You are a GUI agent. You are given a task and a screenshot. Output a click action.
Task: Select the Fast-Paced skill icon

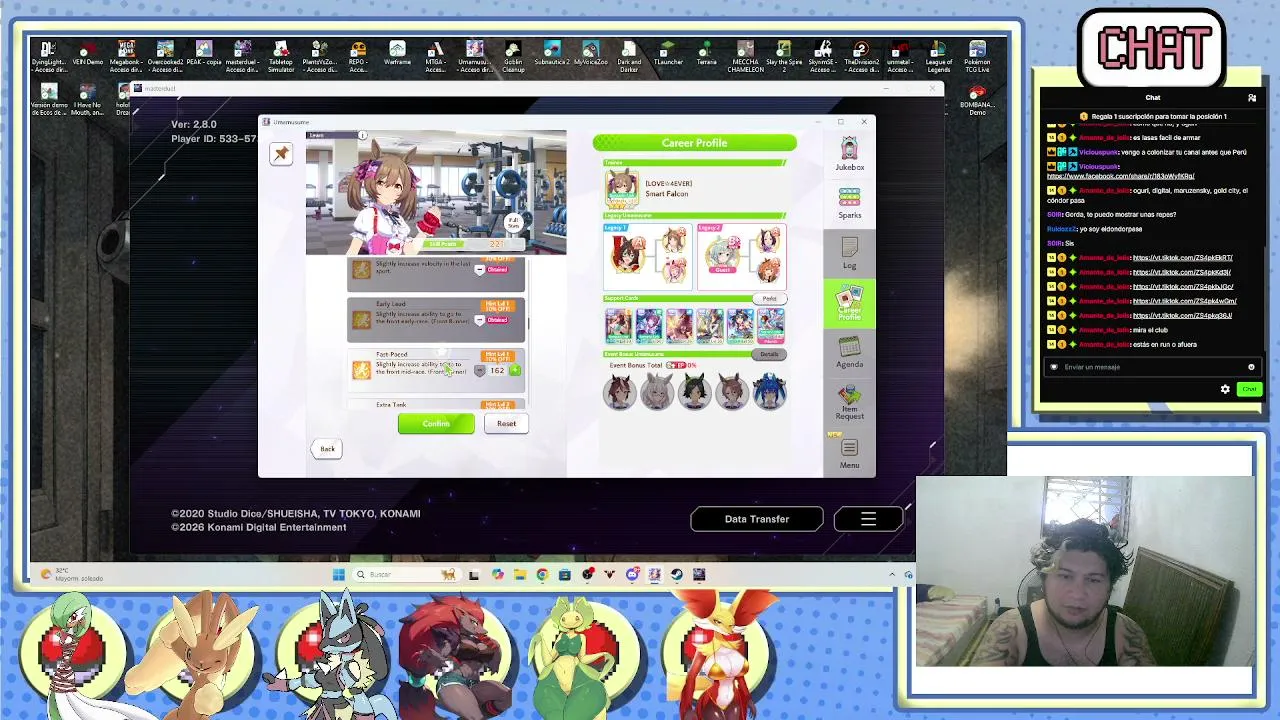[361, 370]
